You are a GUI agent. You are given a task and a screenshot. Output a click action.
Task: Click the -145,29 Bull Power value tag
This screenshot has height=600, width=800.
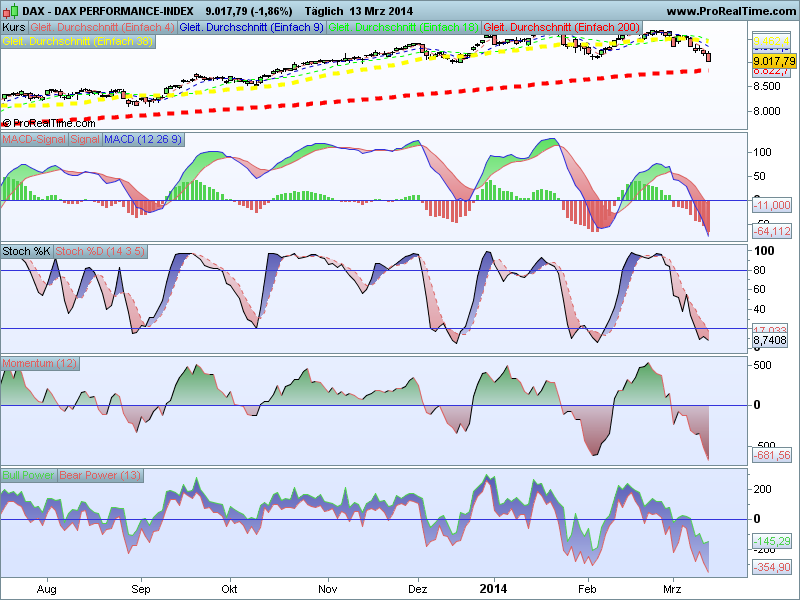coord(772,541)
